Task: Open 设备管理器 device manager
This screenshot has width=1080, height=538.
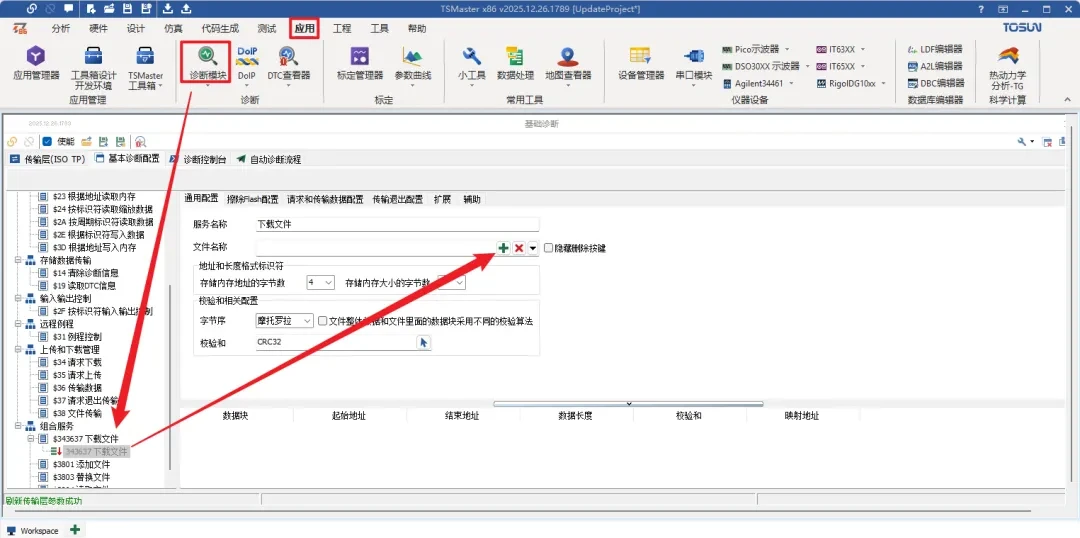Action: pos(641,63)
